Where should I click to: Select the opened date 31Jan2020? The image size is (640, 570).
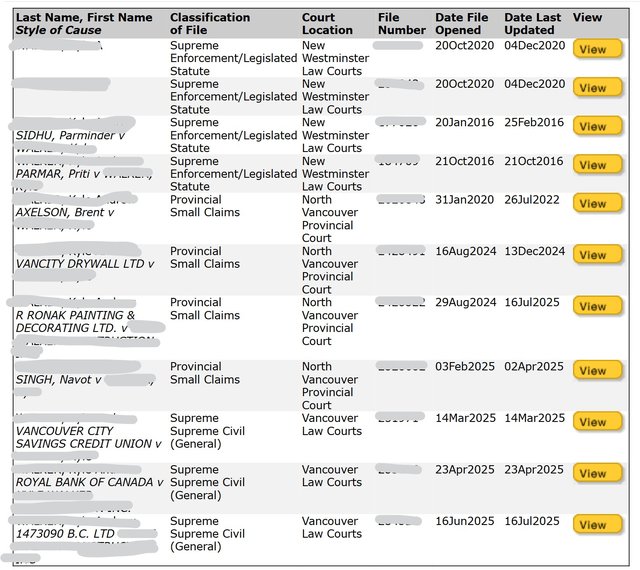[x=464, y=200]
